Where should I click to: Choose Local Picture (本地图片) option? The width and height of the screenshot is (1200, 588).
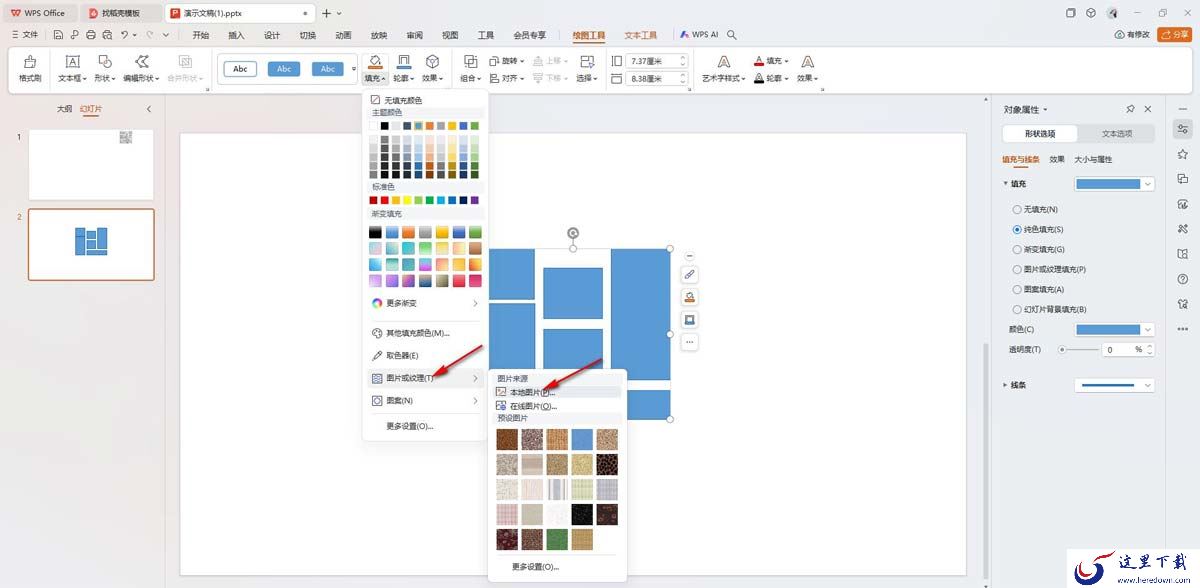tap(557, 392)
